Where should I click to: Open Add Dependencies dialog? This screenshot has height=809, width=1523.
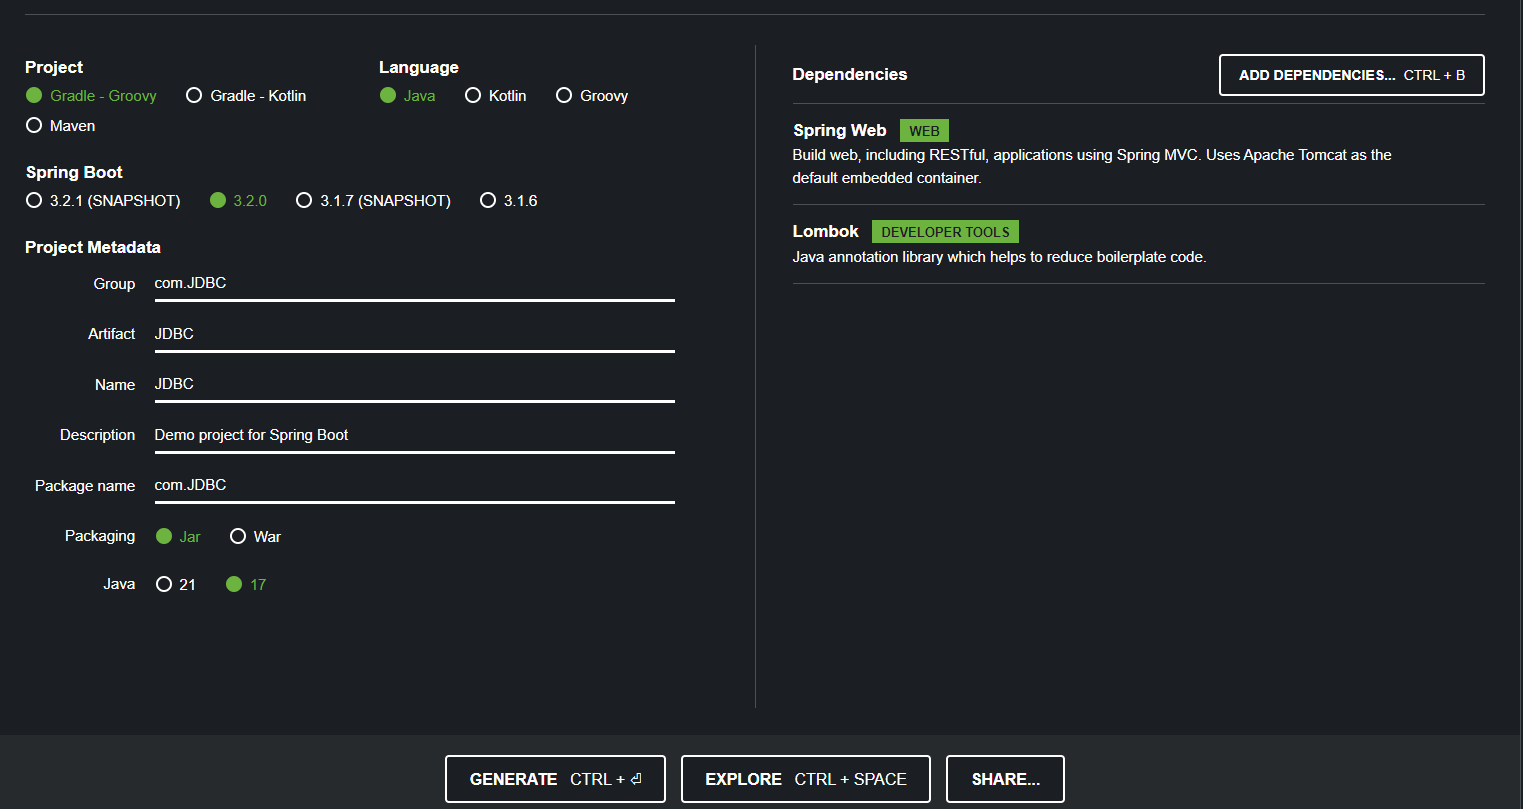(x=1352, y=75)
